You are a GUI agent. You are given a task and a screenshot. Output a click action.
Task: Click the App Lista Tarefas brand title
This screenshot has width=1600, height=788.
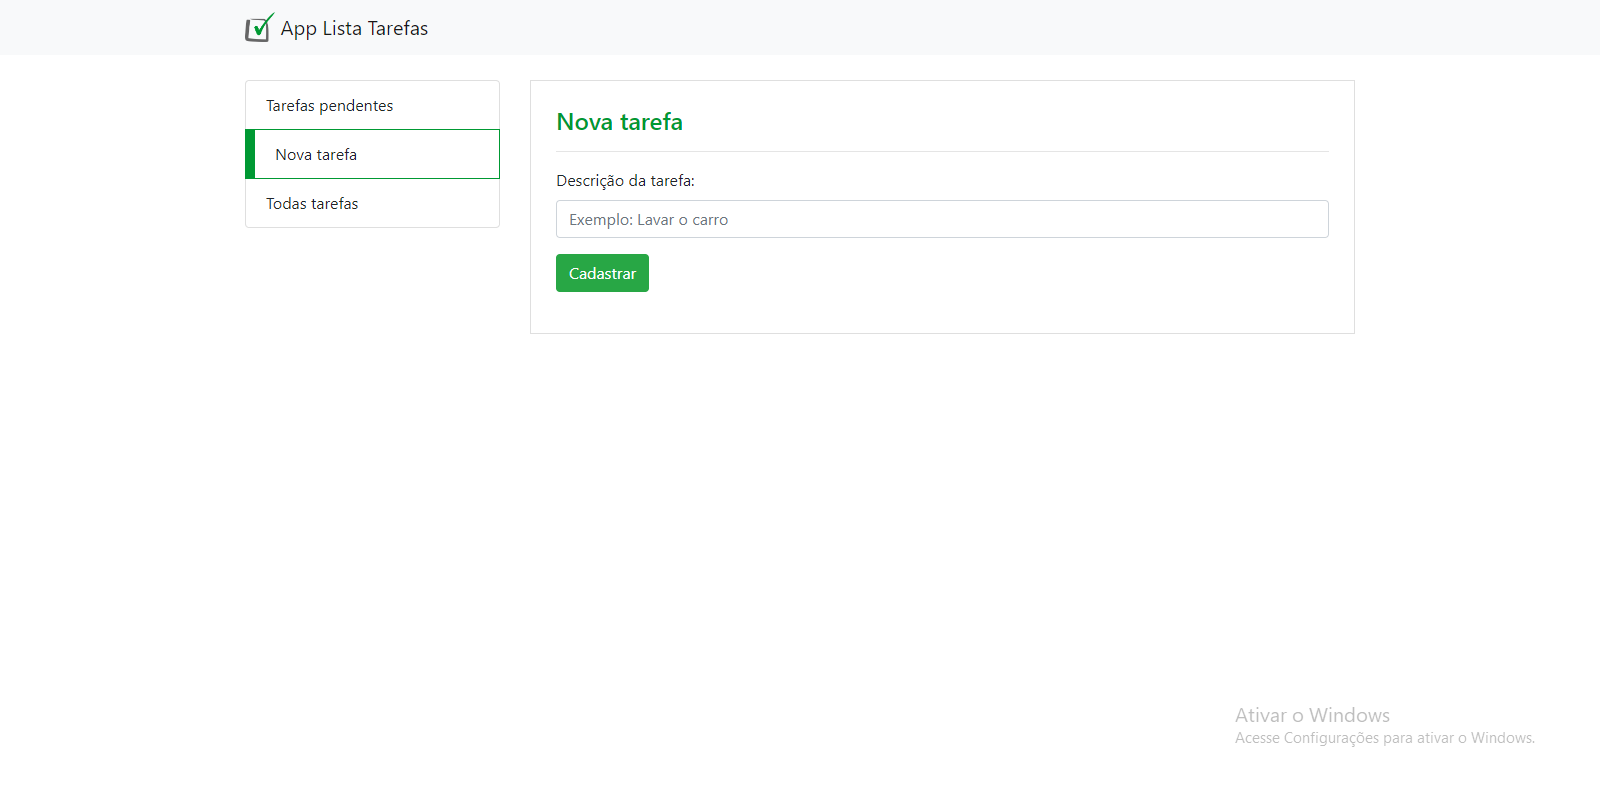(354, 29)
